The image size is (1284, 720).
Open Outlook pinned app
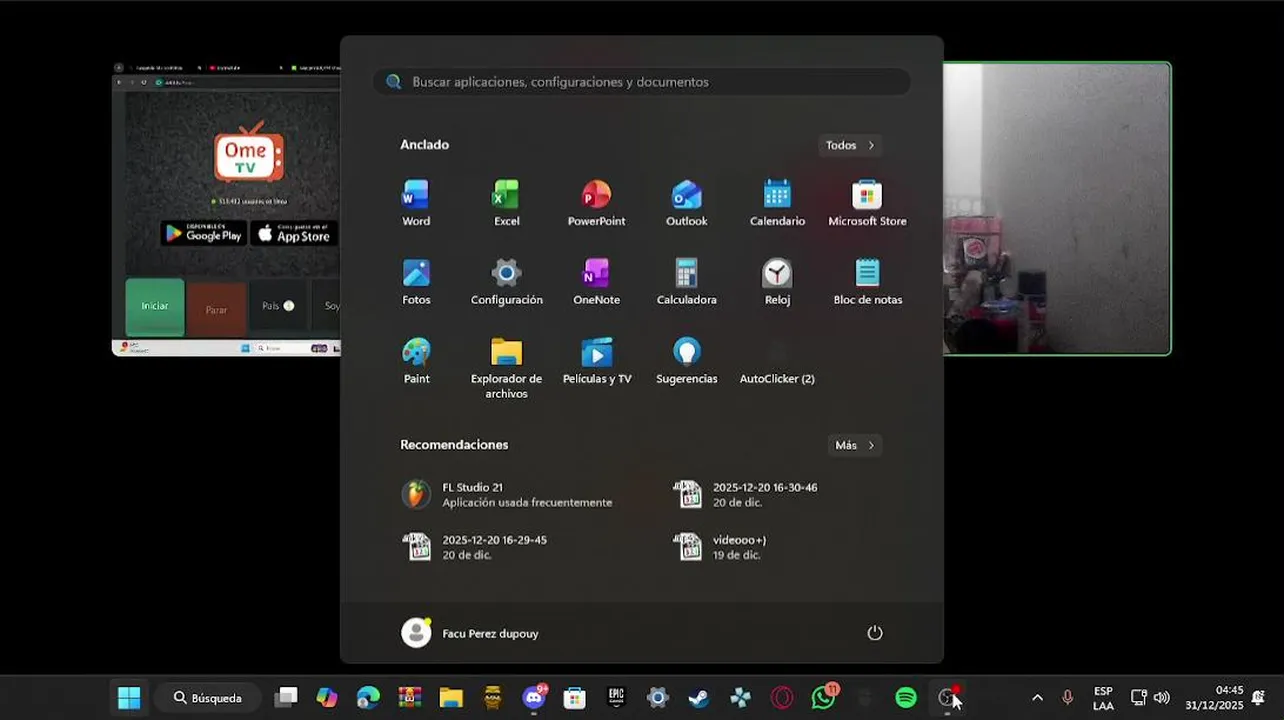point(686,203)
